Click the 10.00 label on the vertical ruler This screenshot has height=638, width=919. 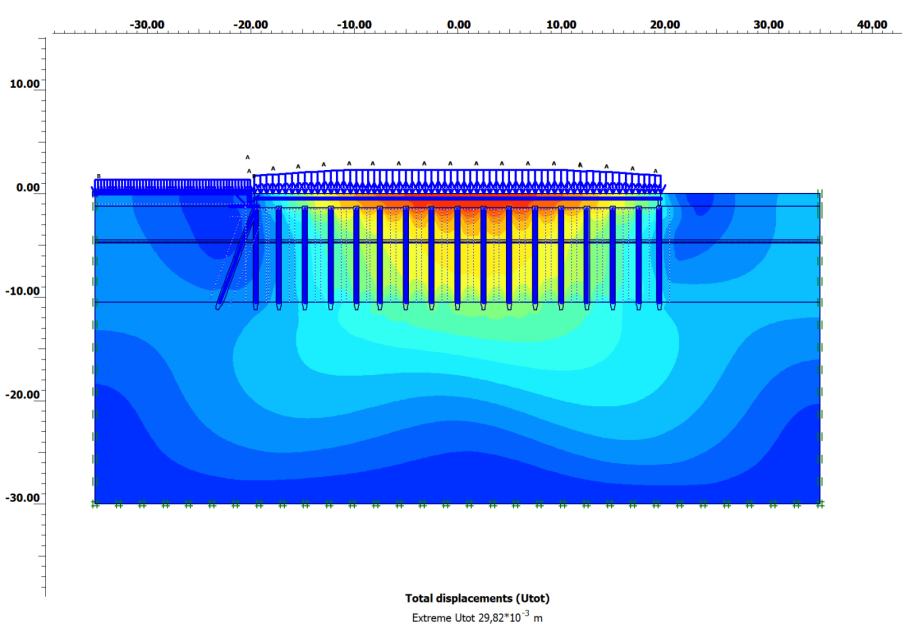24,84
